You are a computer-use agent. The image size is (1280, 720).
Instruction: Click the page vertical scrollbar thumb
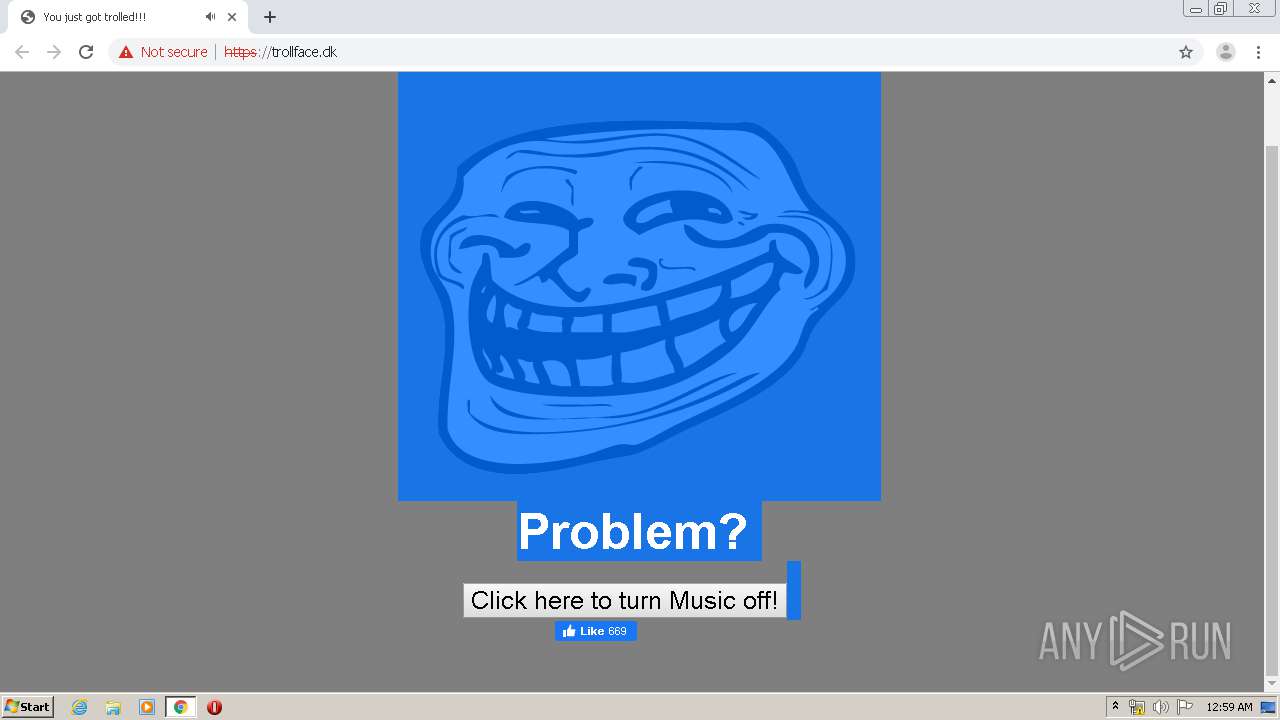(x=1272, y=410)
